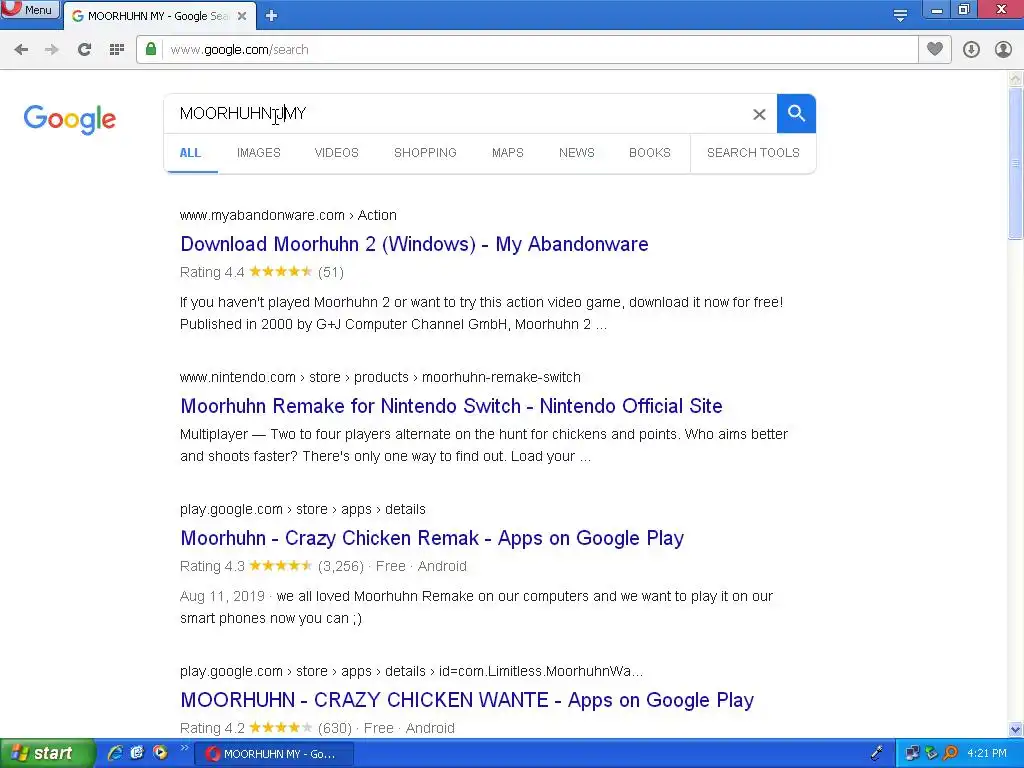
Task: Launch Windows Media Player from quick launch
Action: [x=160, y=753]
